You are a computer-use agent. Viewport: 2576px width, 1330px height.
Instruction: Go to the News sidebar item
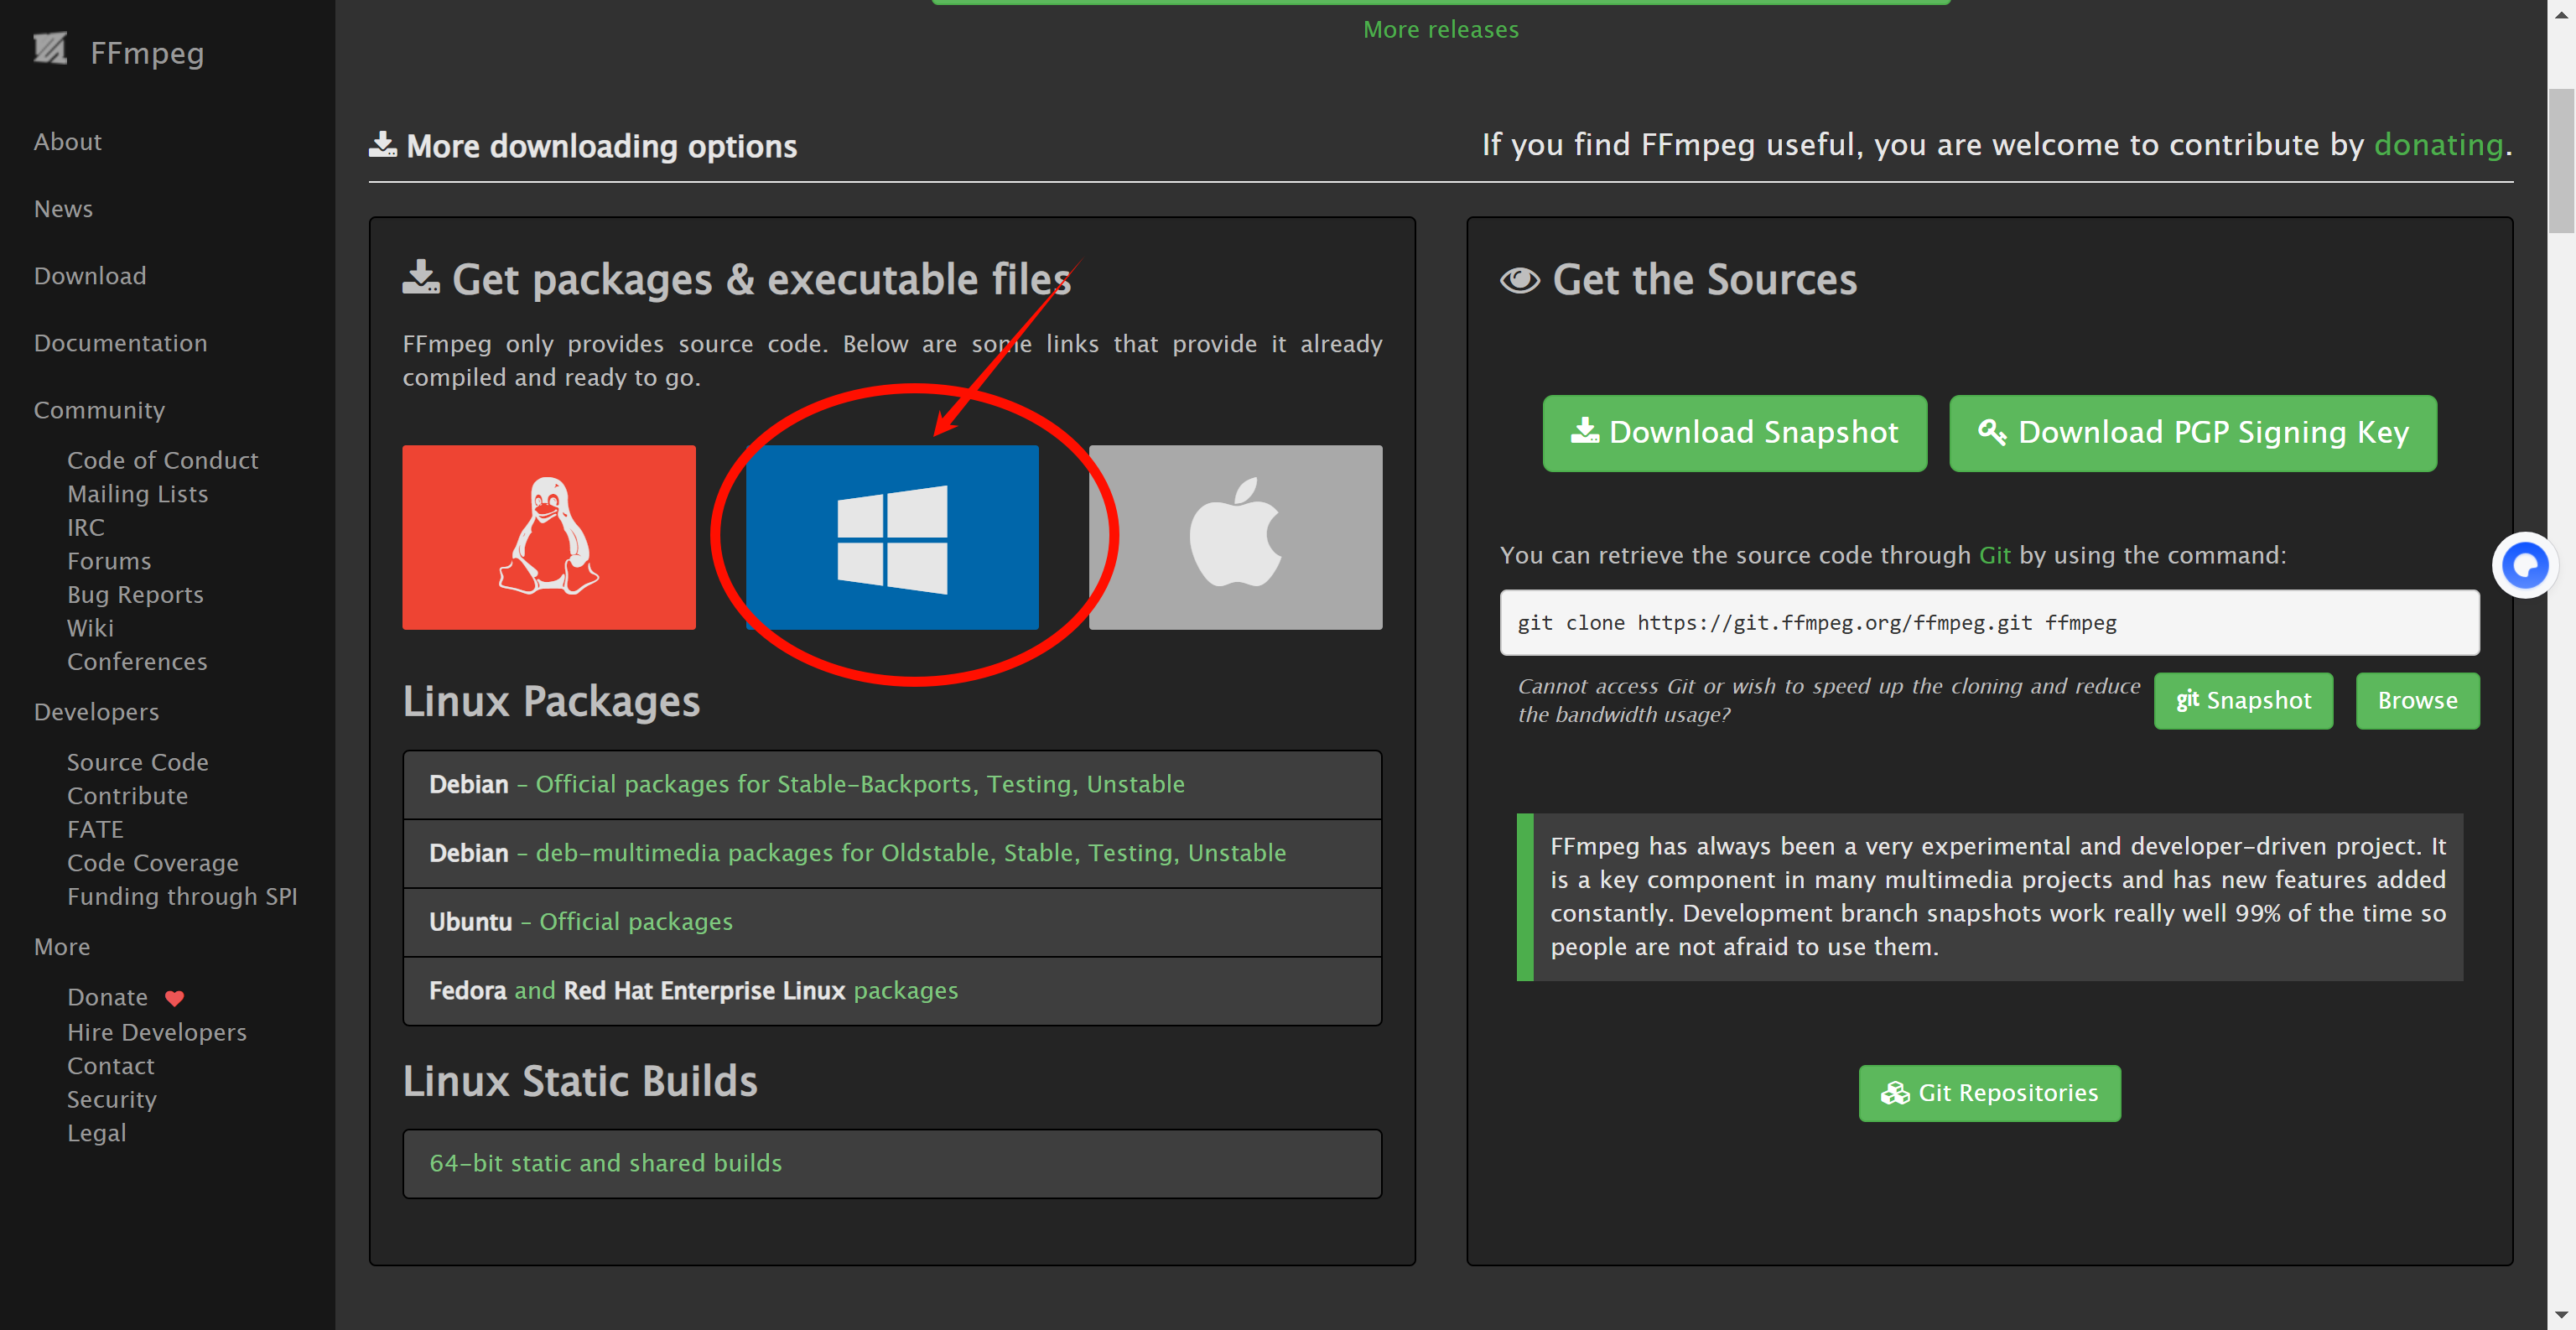[63, 209]
